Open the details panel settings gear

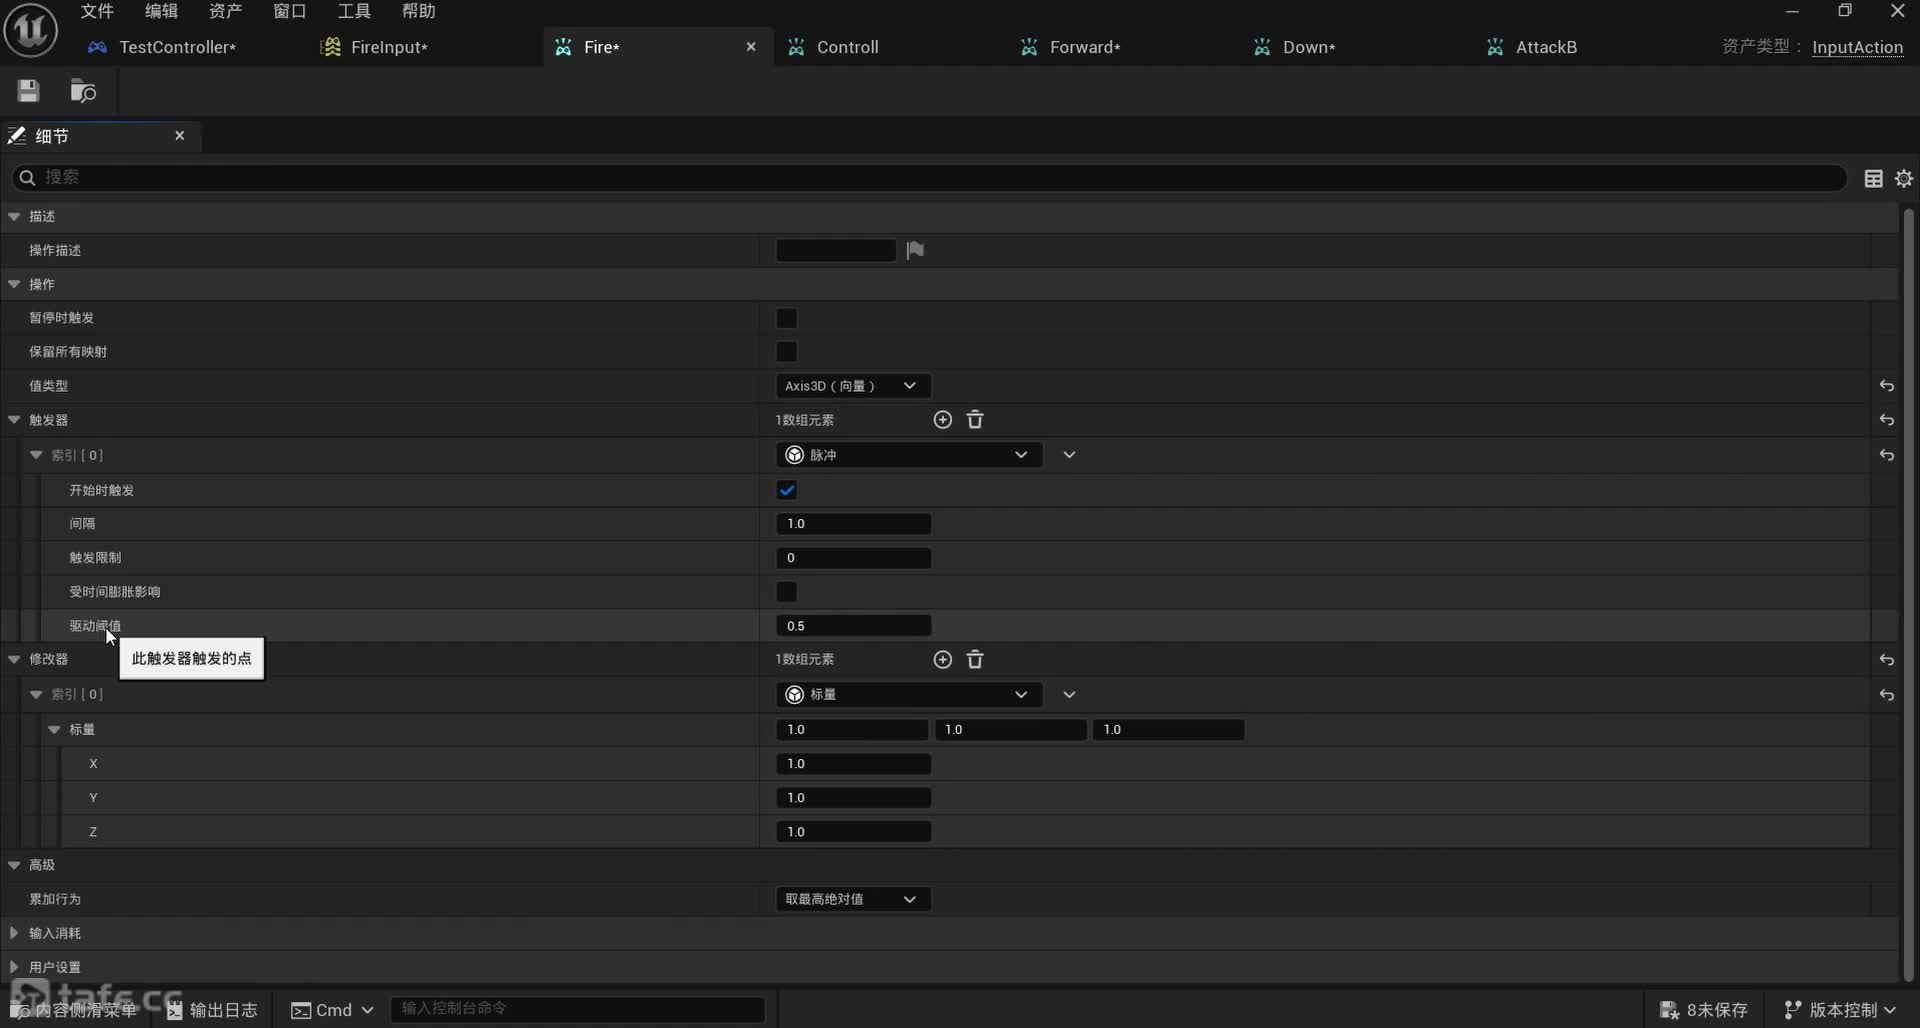click(x=1904, y=178)
